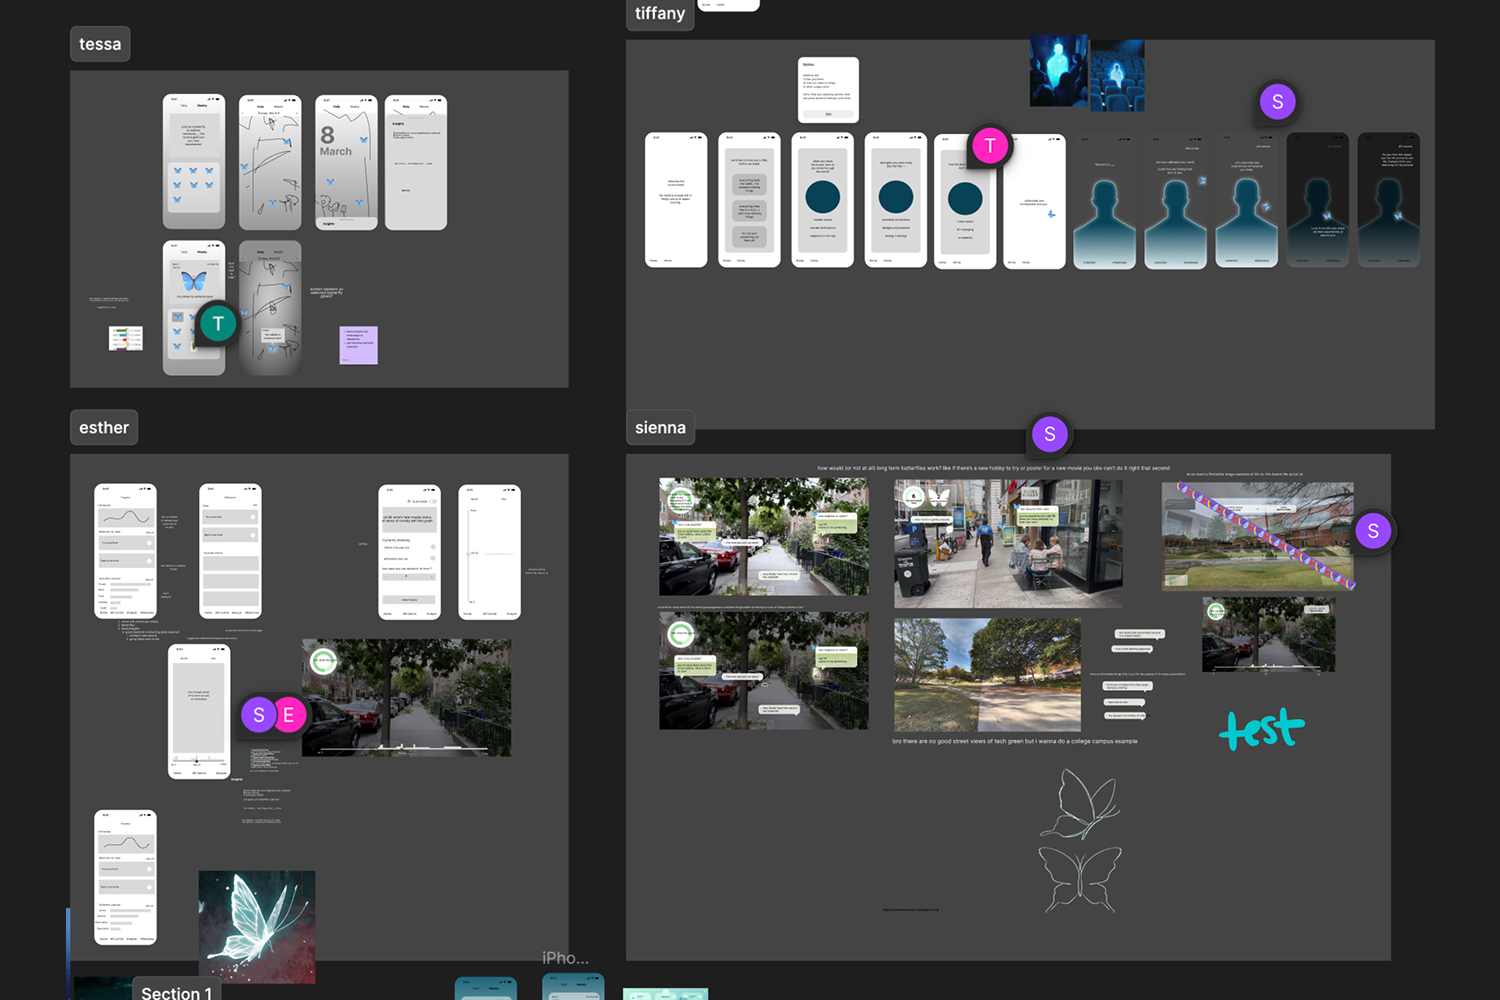Select the tree-lined street photo in esther
The height and width of the screenshot is (1000, 1500).
tap(406, 698)
